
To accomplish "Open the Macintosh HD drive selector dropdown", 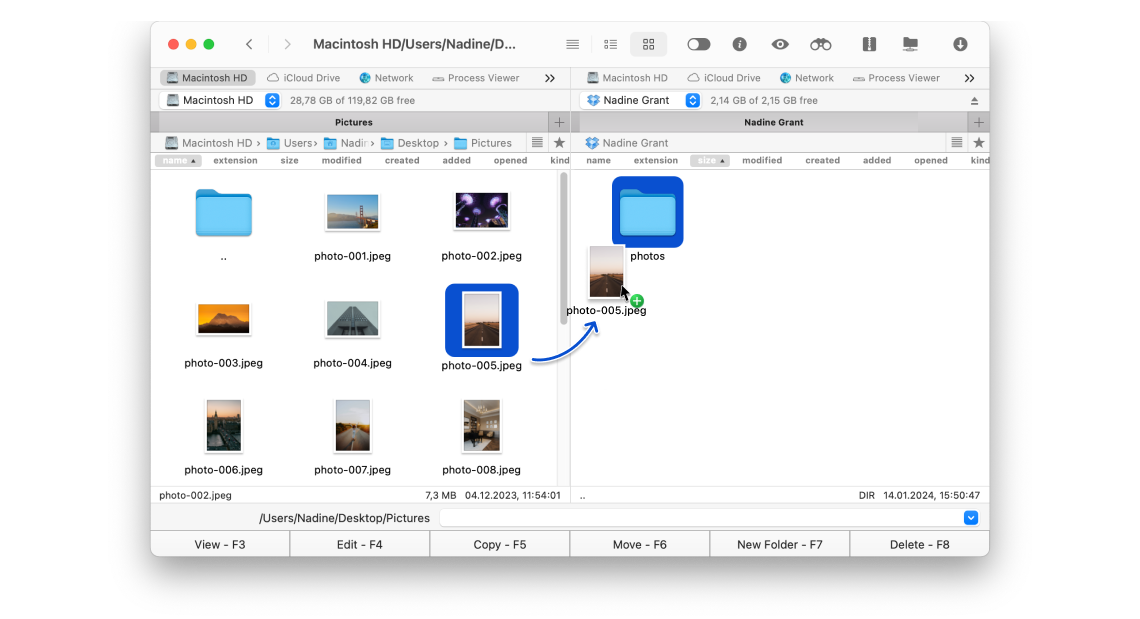I will click(271, 99).
